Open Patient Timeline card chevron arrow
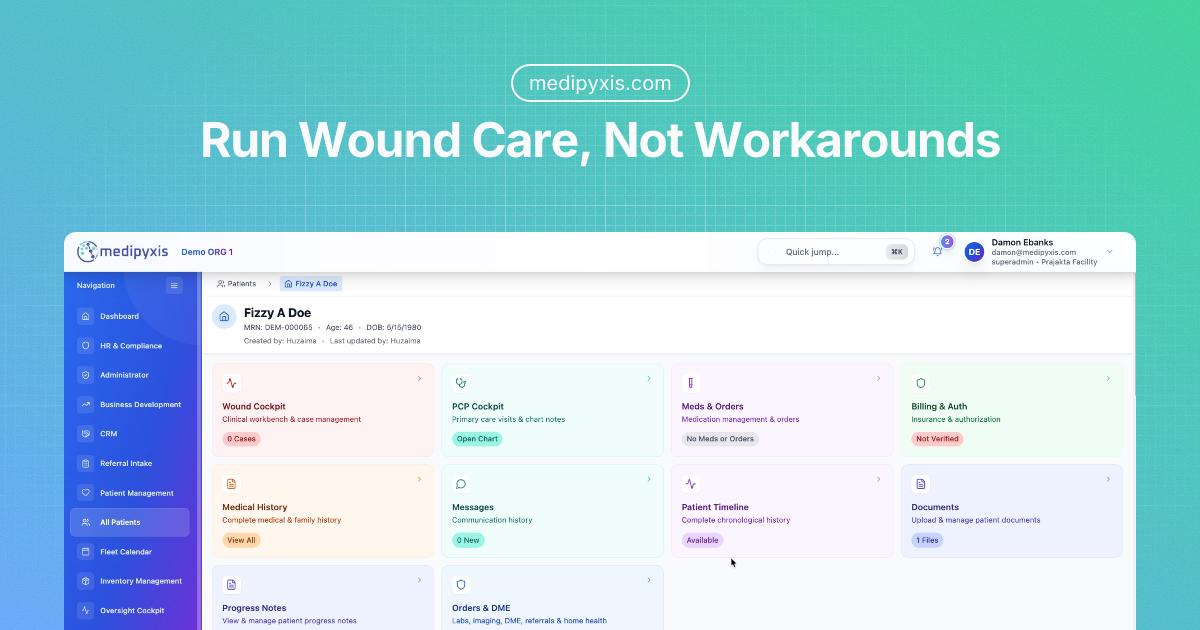This screenshot has height=630, width=1200. coord(879,480)
